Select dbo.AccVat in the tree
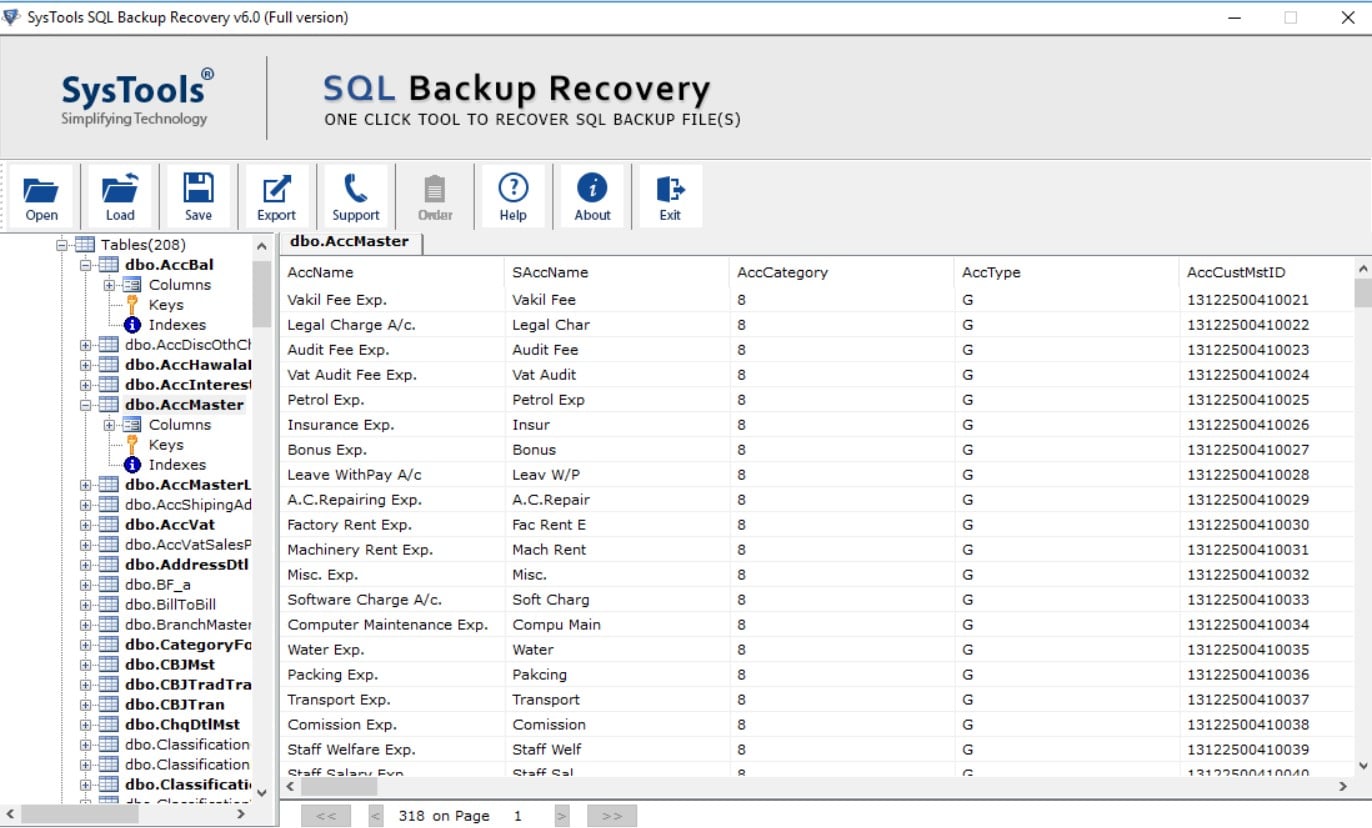Screen dimensions: 1372x828 (170, 525)
